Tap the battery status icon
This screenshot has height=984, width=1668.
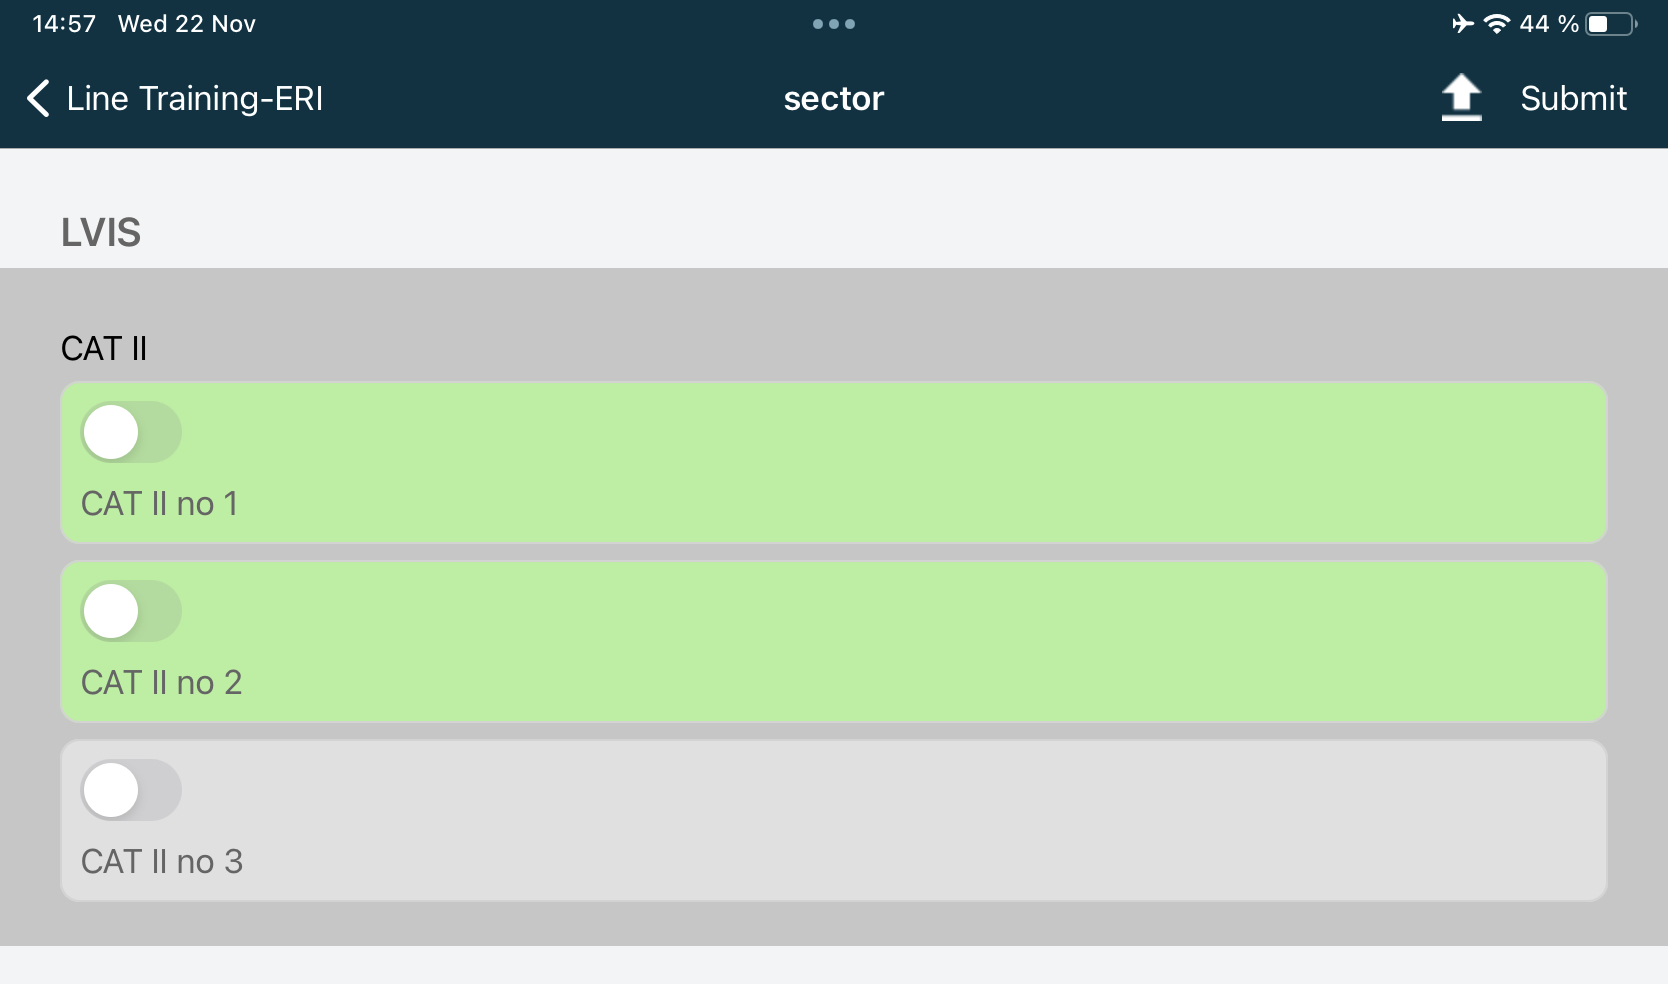point(1610,24)
